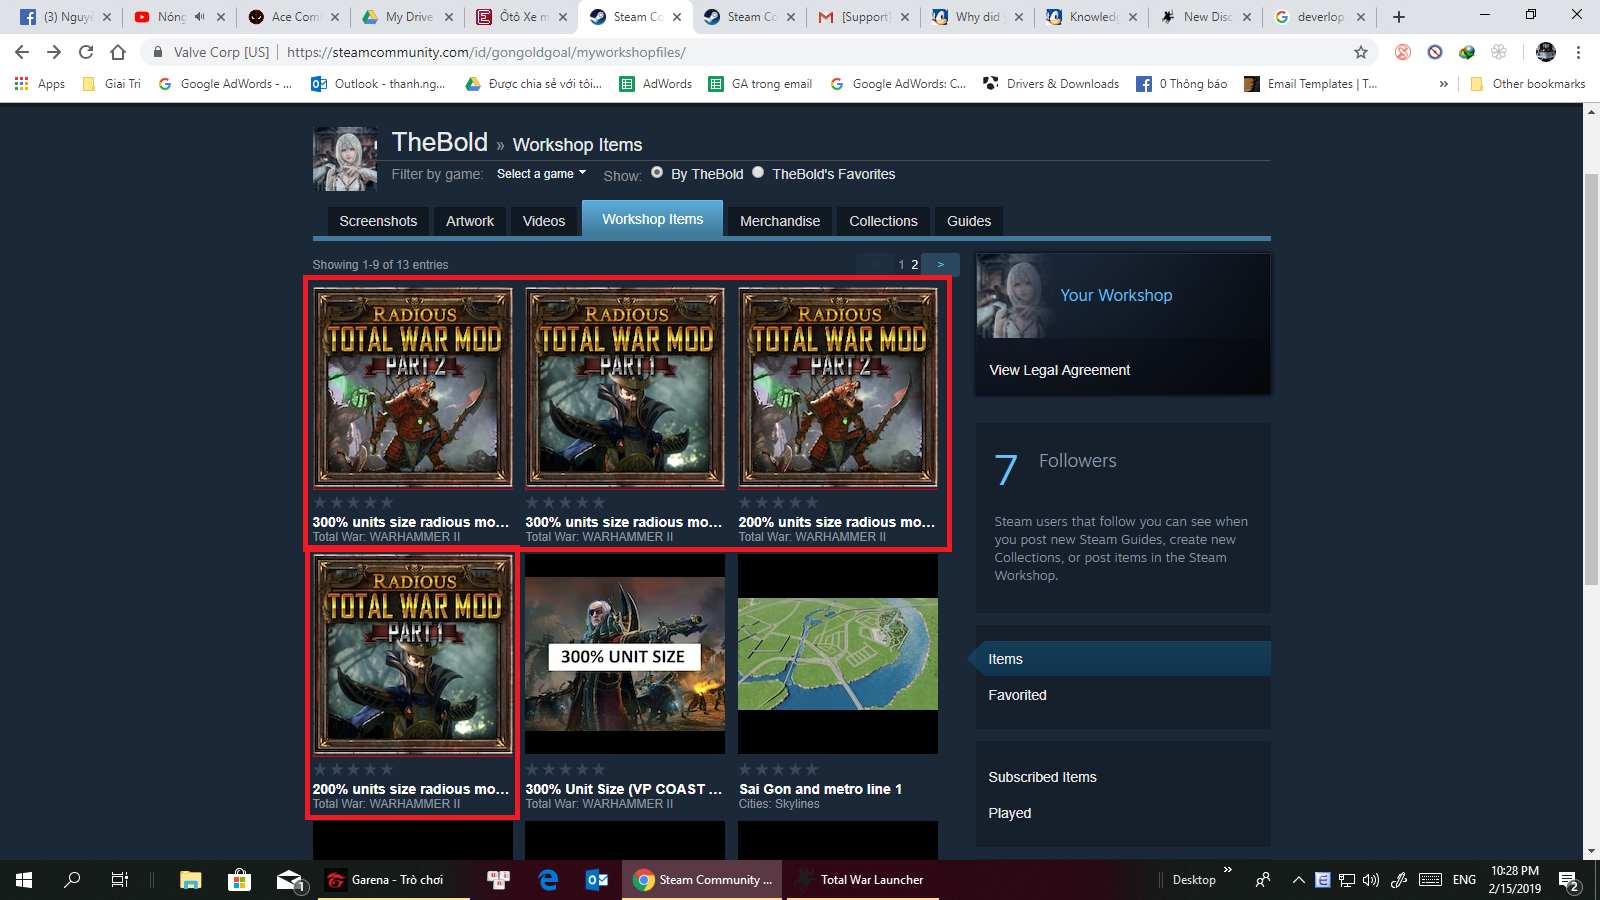Open the Action Center notifications

pos(1569,882)
